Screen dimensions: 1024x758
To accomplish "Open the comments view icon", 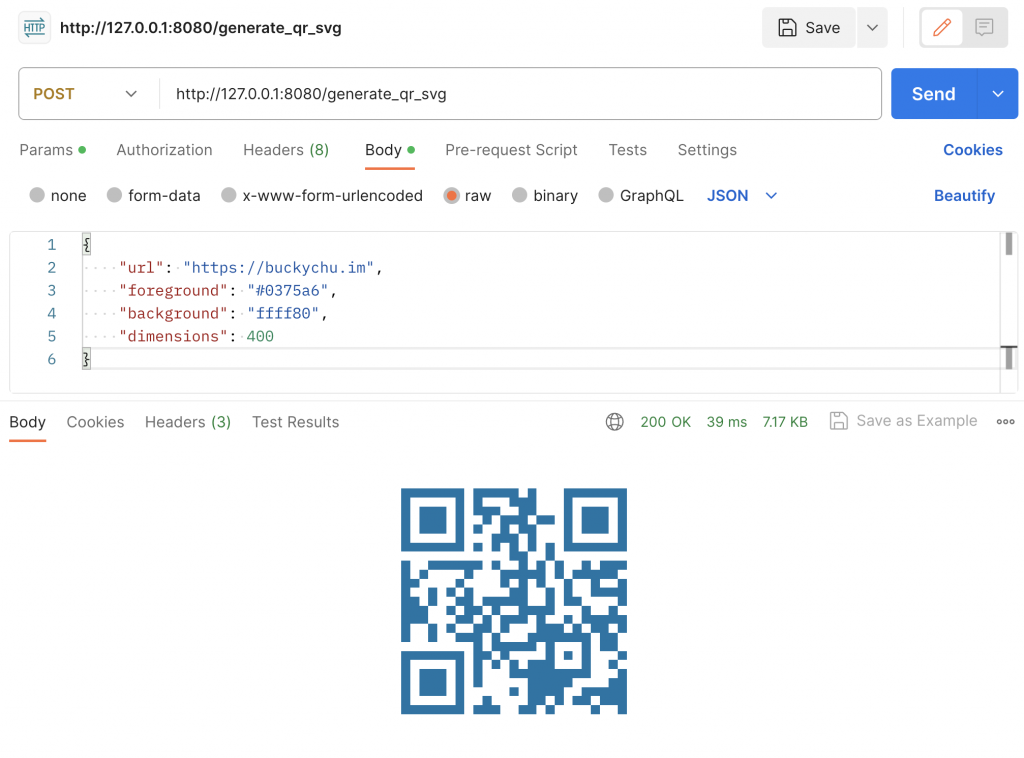I will pos(984,27).
